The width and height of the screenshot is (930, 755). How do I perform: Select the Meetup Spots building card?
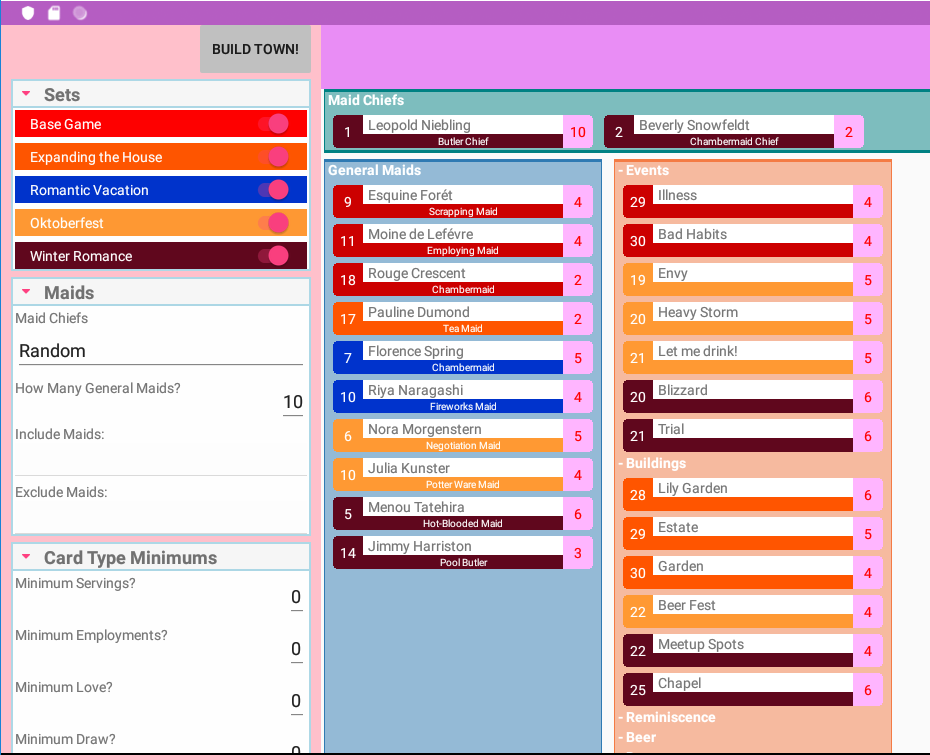click(x=753, y=651)
